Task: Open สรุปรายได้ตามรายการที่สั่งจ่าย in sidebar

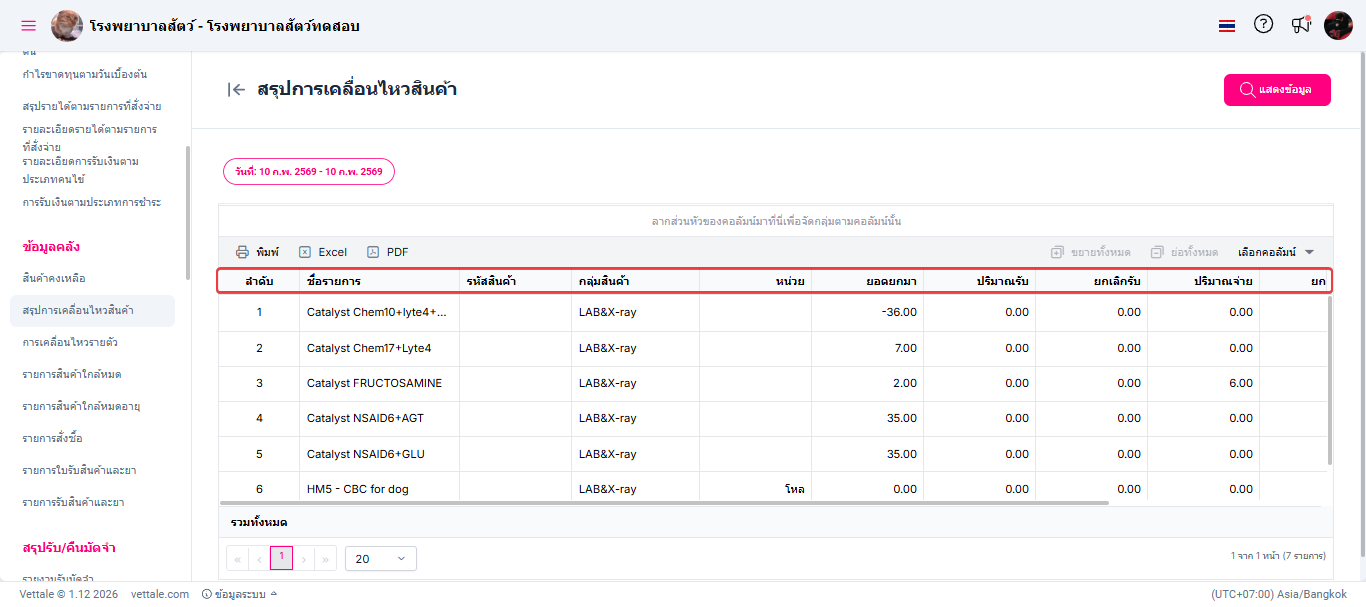Action: click(92, 106)
